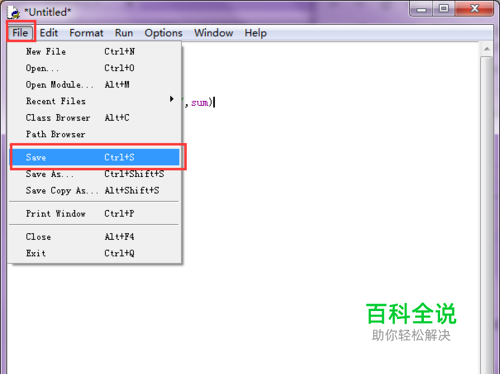Click the vertical scrollbar track
500x374 pixels.
point(487,215)
